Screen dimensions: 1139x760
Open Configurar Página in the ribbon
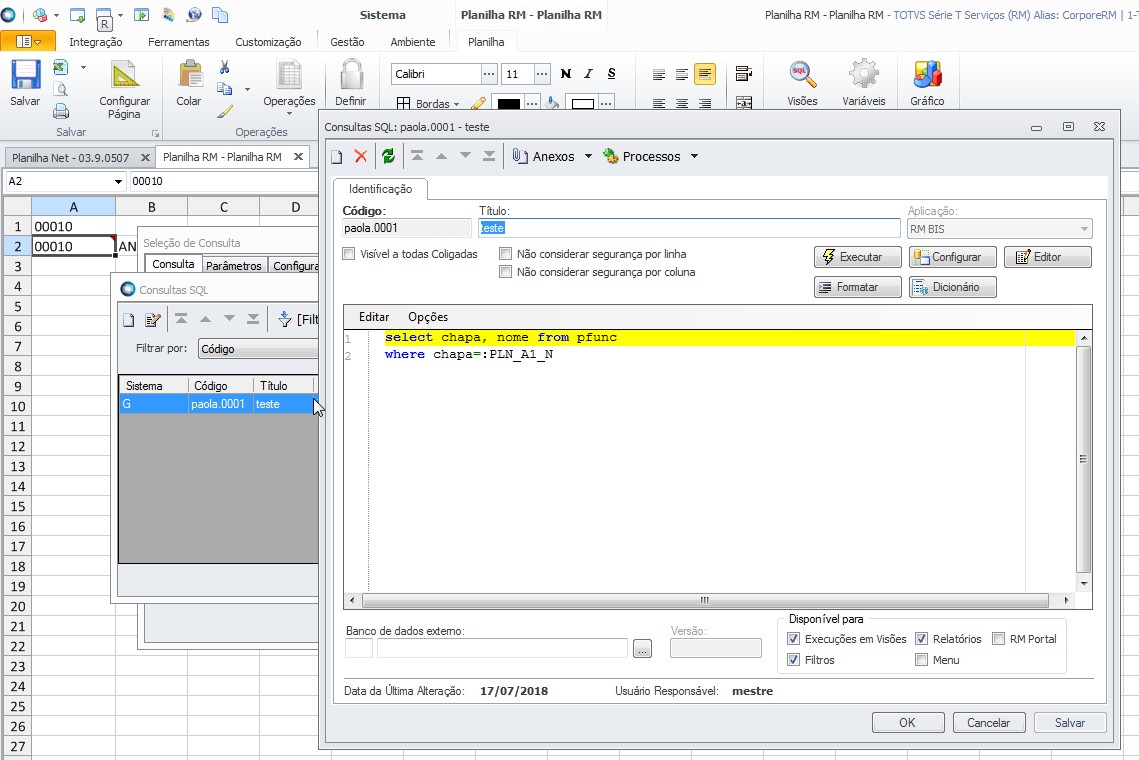click(x=124, y=90)
